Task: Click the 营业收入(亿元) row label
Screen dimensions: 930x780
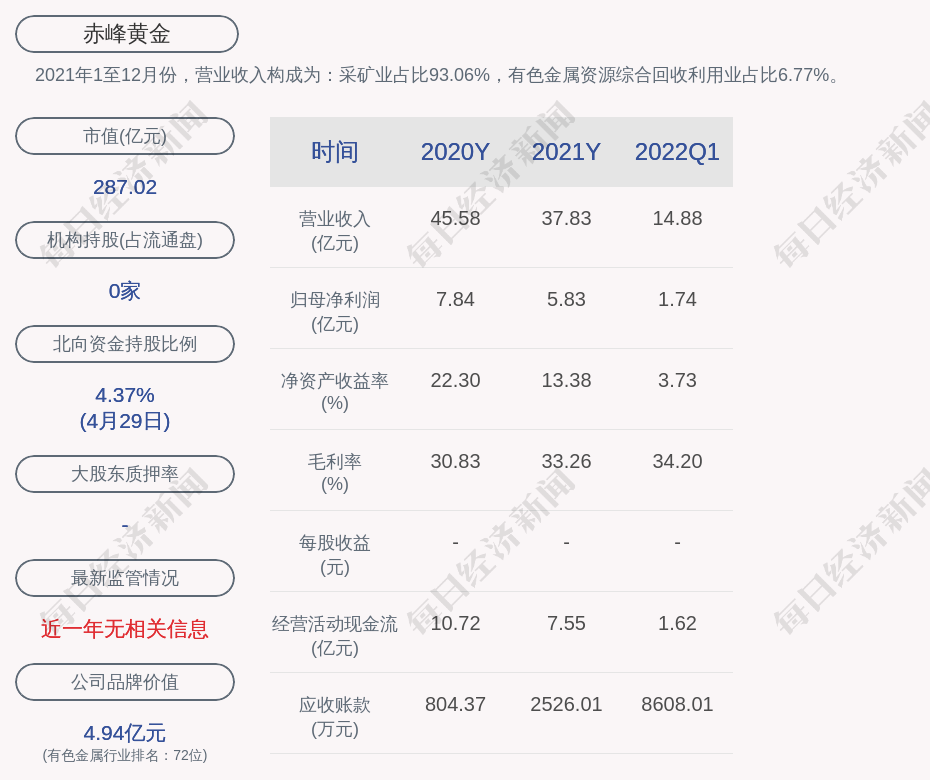Action: click(x=335, y=231)
